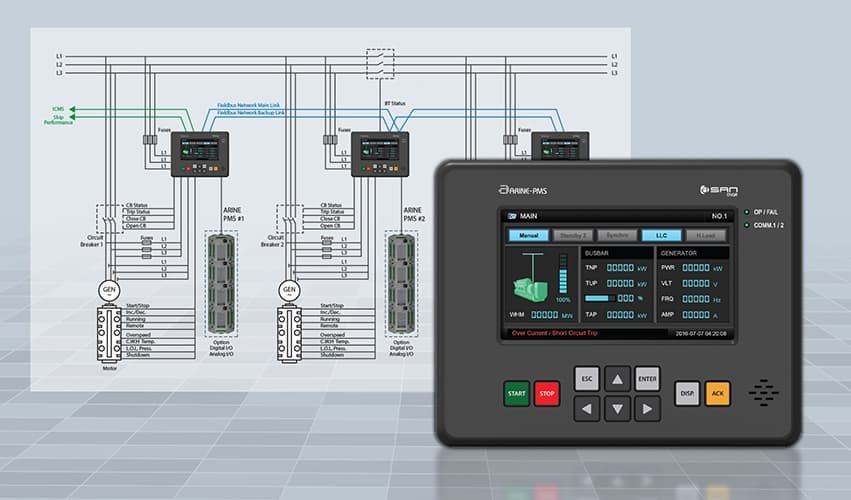The width and height of the screenshot is (851, 500).
Task: Click the Circuit Breaker 1 caption
Action: [x=91, y=241]
